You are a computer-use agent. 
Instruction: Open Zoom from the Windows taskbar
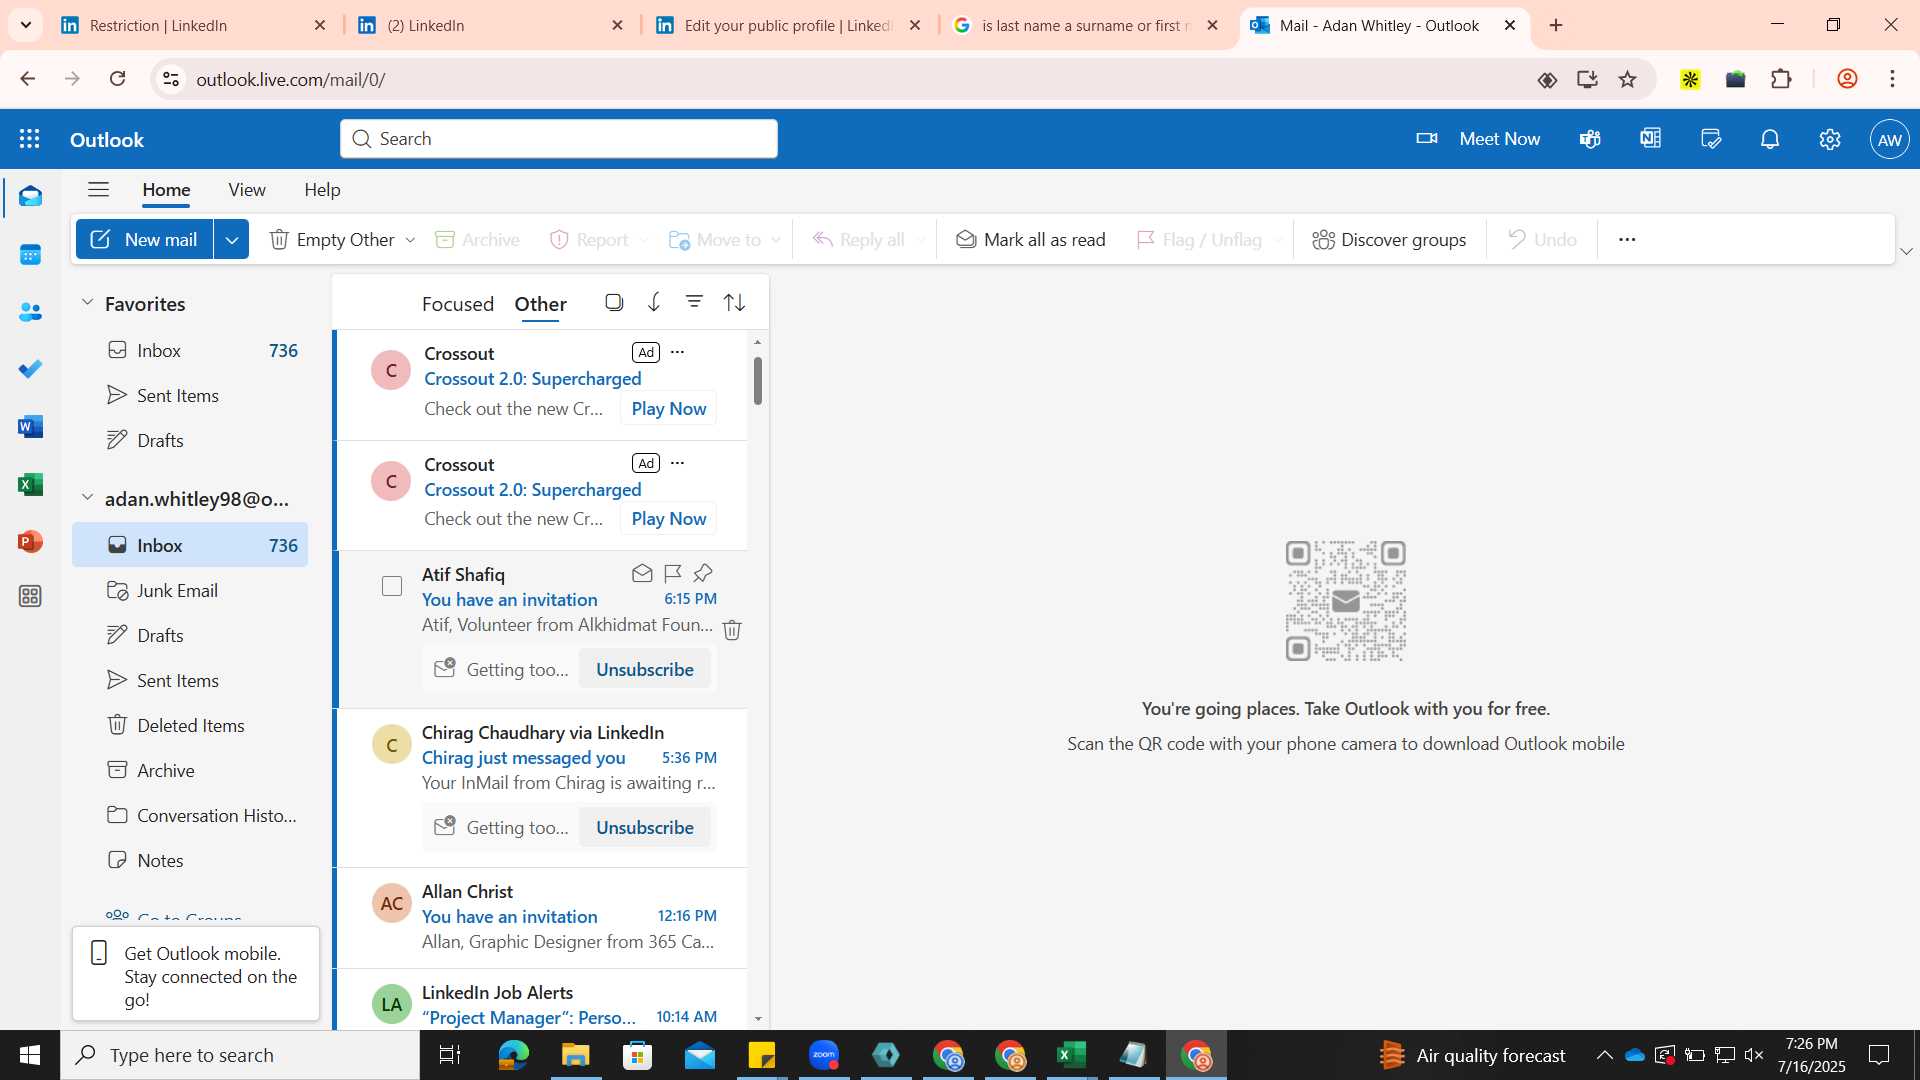824,1055
